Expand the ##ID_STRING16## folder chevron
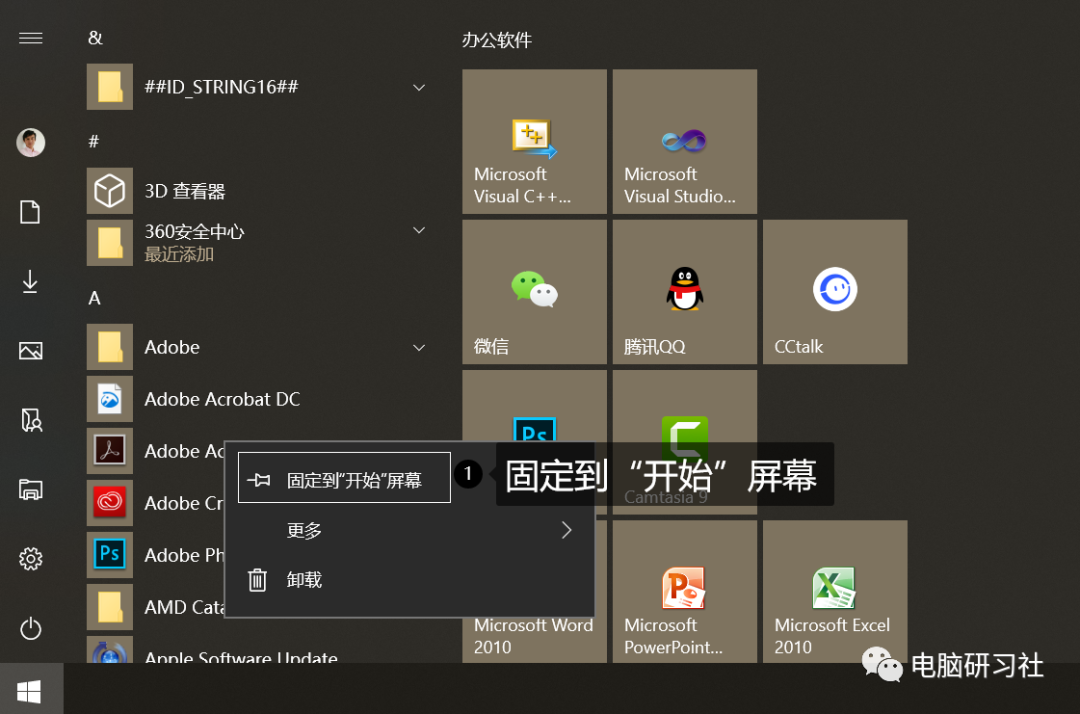1080x714 pixels. point(419,87)
